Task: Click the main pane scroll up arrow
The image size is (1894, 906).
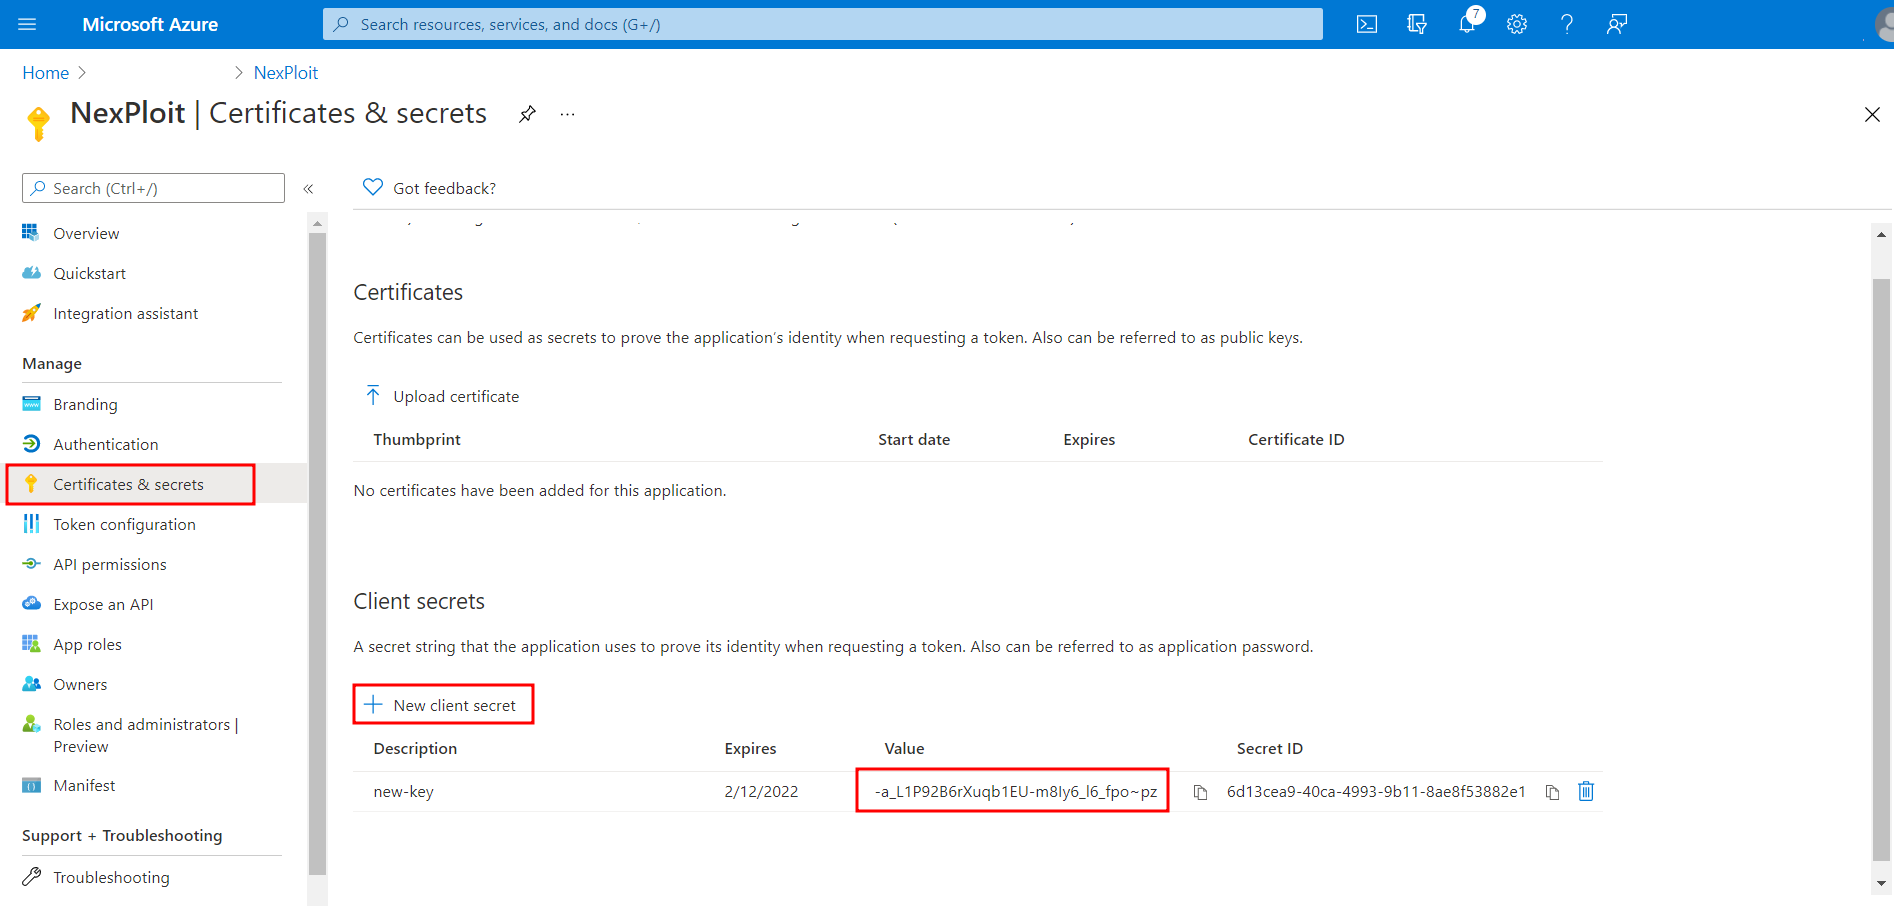Action: (x=1881, y=235)
